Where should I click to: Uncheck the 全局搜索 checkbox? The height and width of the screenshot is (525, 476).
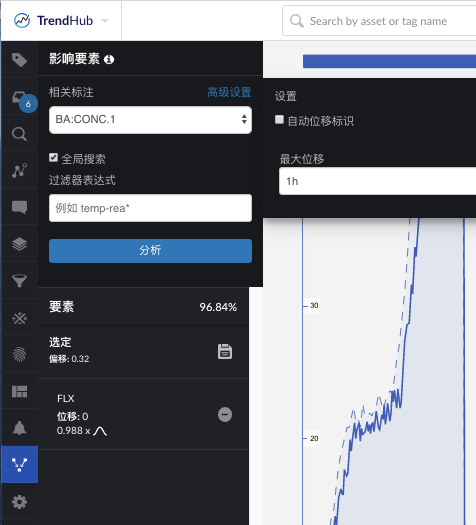click(53, 157)
